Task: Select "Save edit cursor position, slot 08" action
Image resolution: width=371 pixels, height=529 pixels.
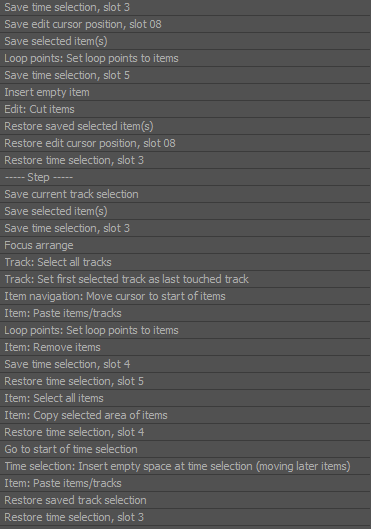Action: [185, 24]
